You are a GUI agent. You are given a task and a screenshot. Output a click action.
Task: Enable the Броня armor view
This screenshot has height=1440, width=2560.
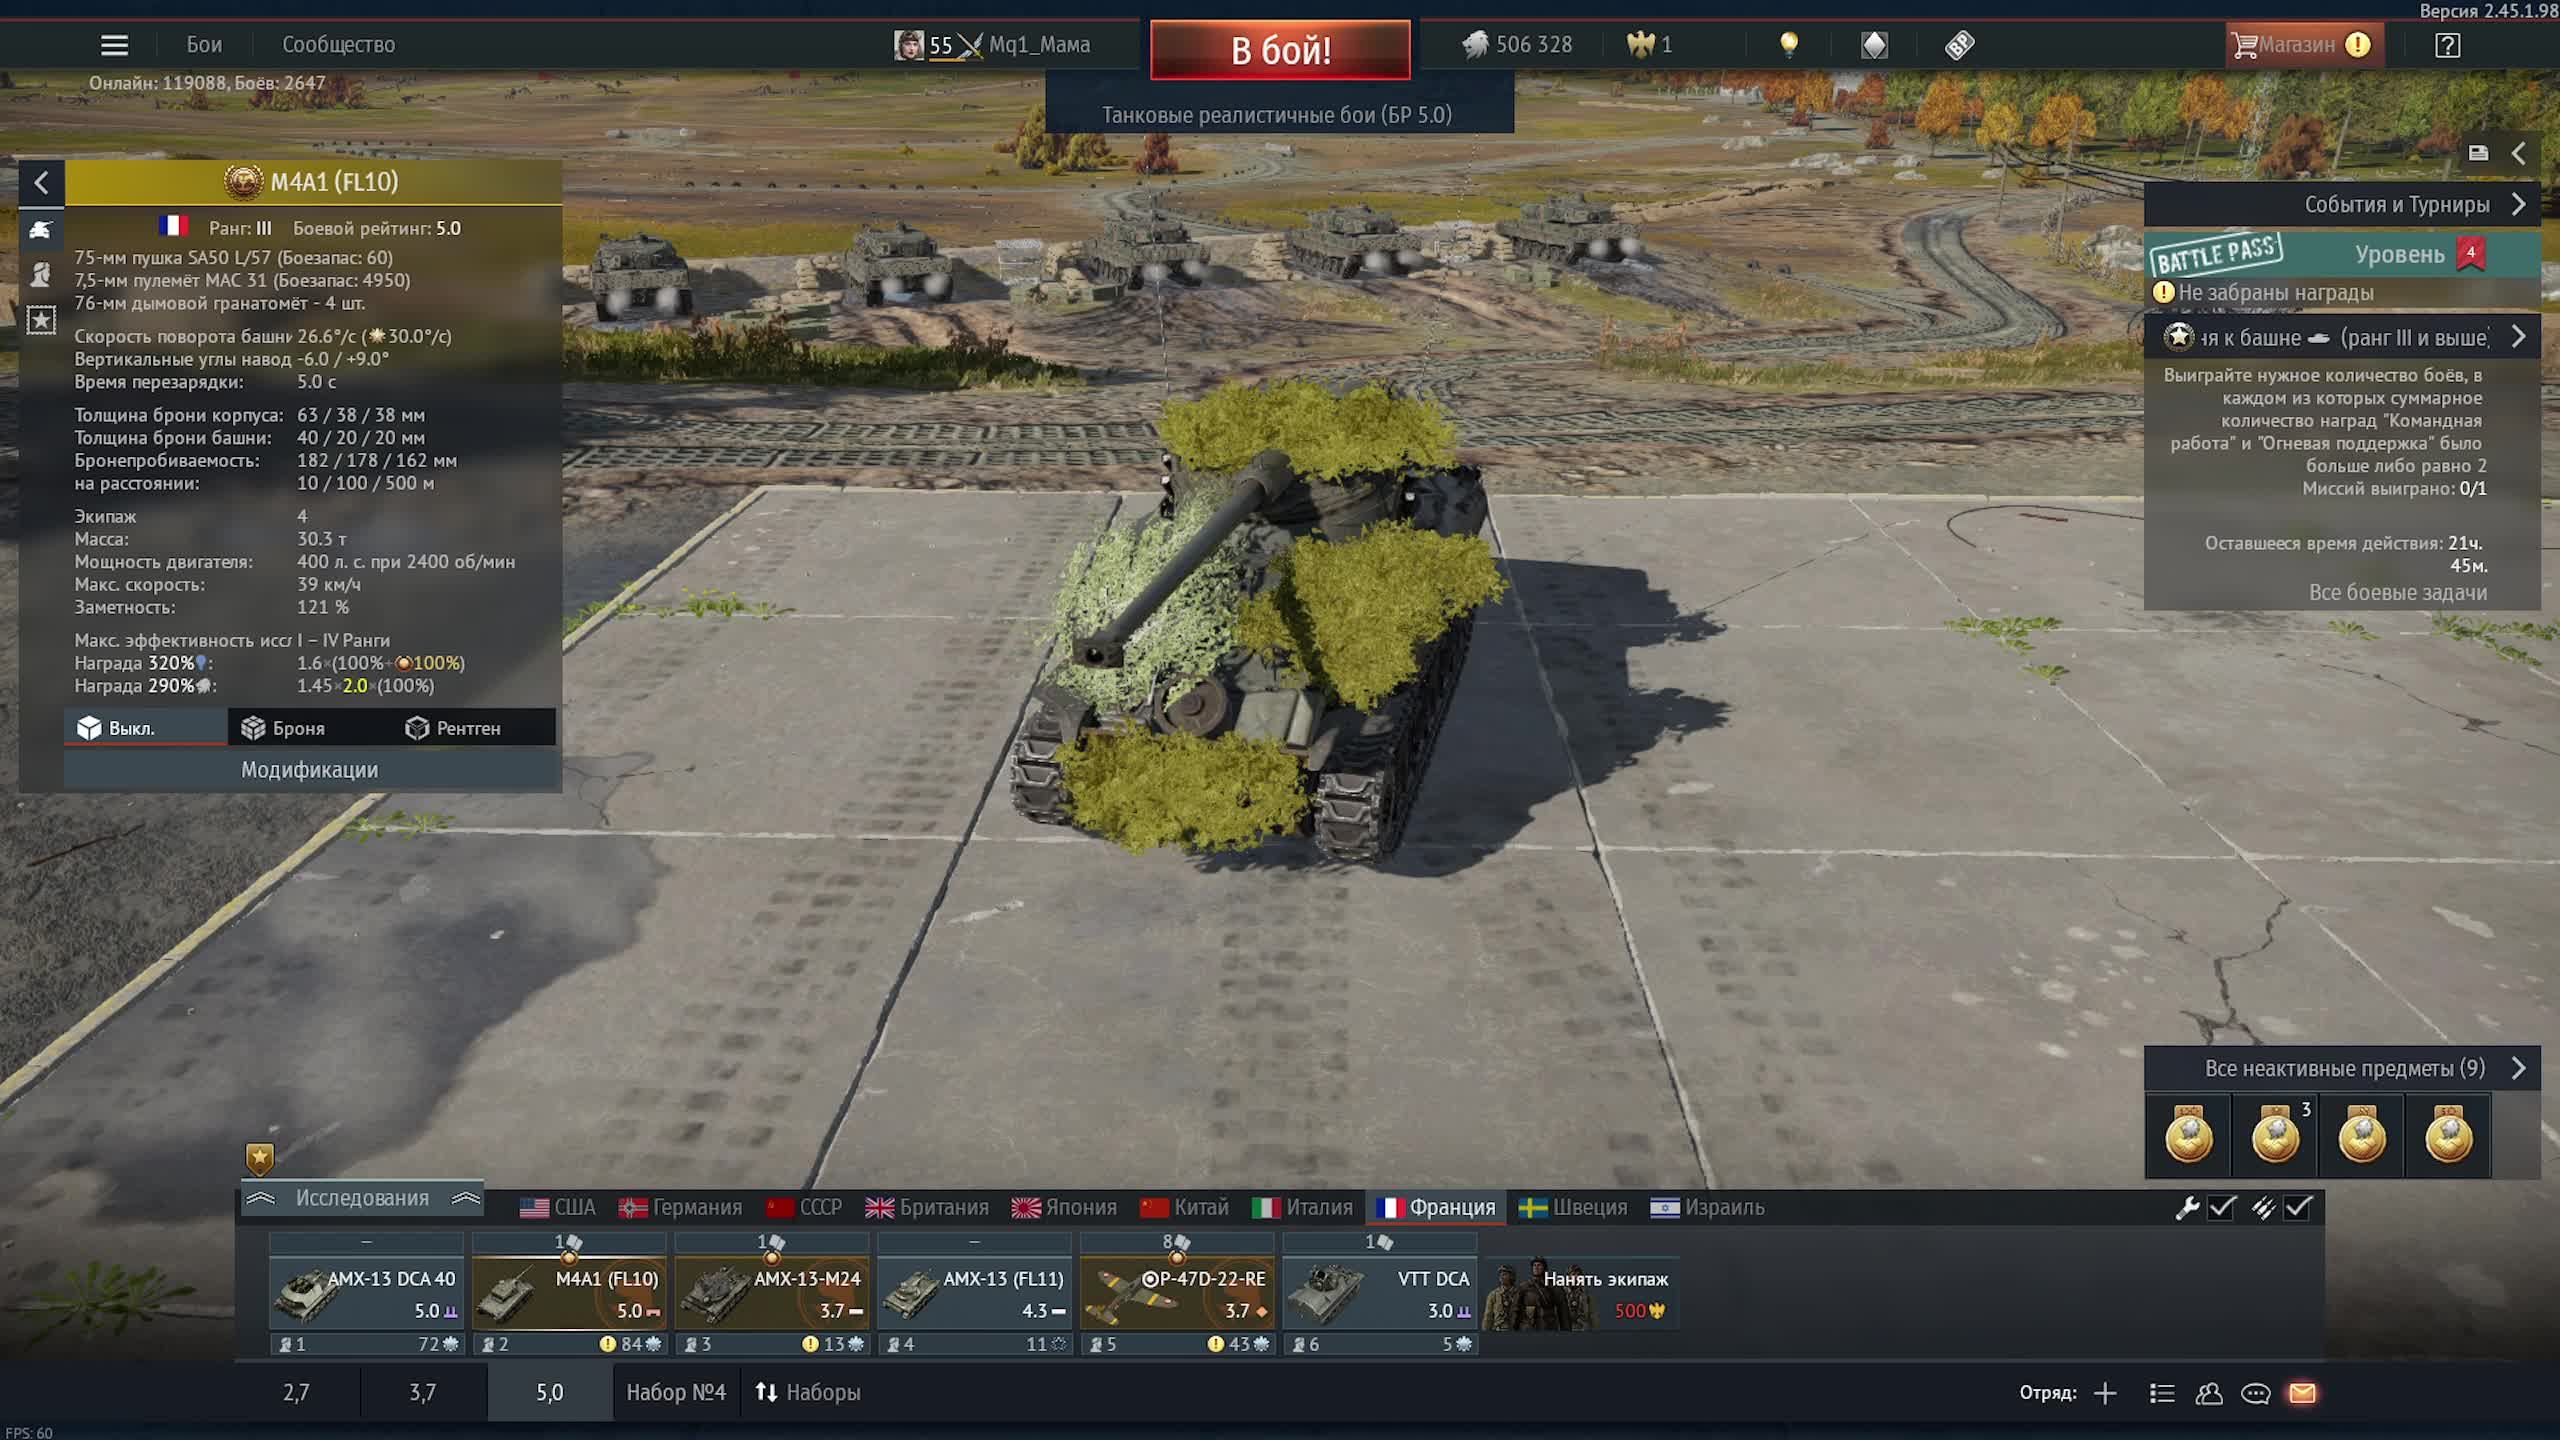click(309, 728)
